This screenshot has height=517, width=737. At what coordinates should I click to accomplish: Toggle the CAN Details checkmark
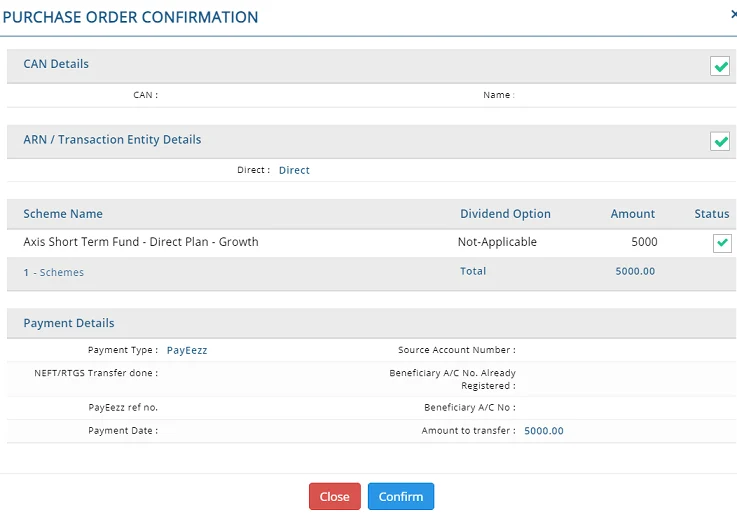click(720, 66)
